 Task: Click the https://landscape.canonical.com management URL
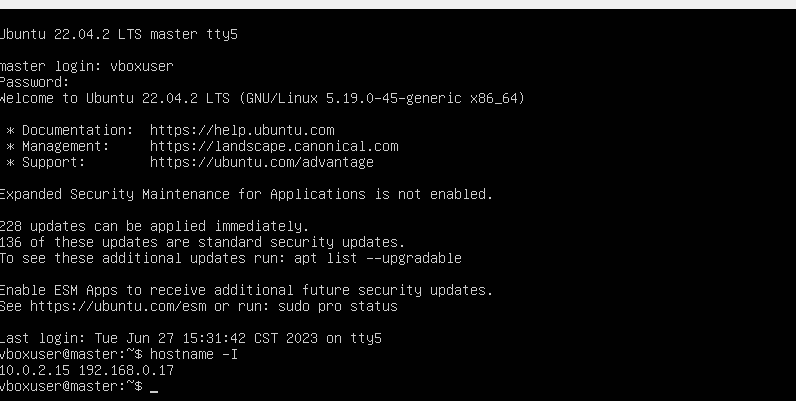coord(274,147)
